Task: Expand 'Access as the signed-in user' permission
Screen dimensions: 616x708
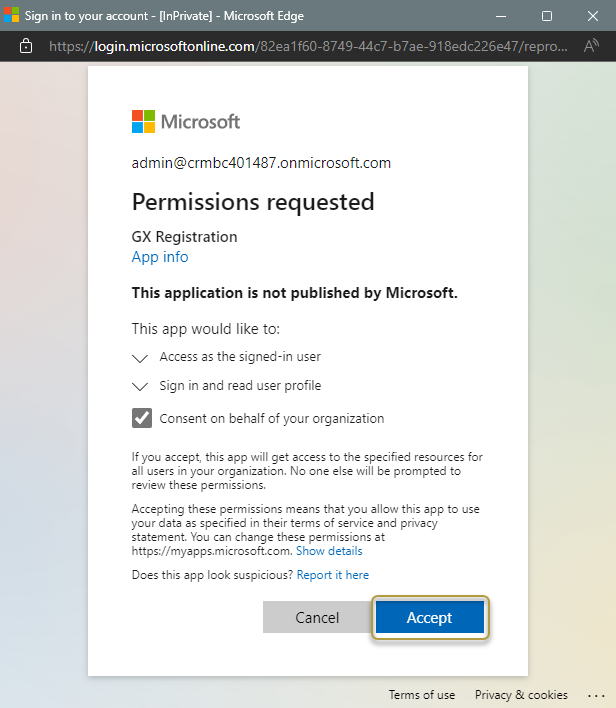Action: click(x=140, y=357)
